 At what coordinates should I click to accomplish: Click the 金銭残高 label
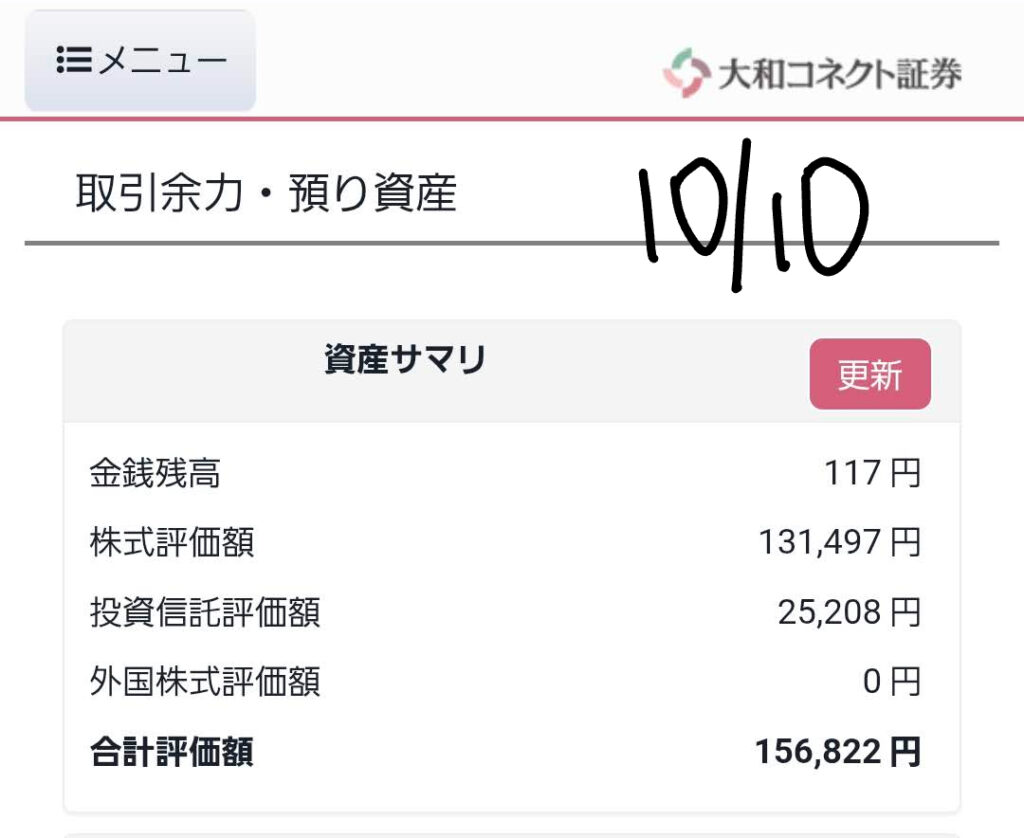click(154, 473)
